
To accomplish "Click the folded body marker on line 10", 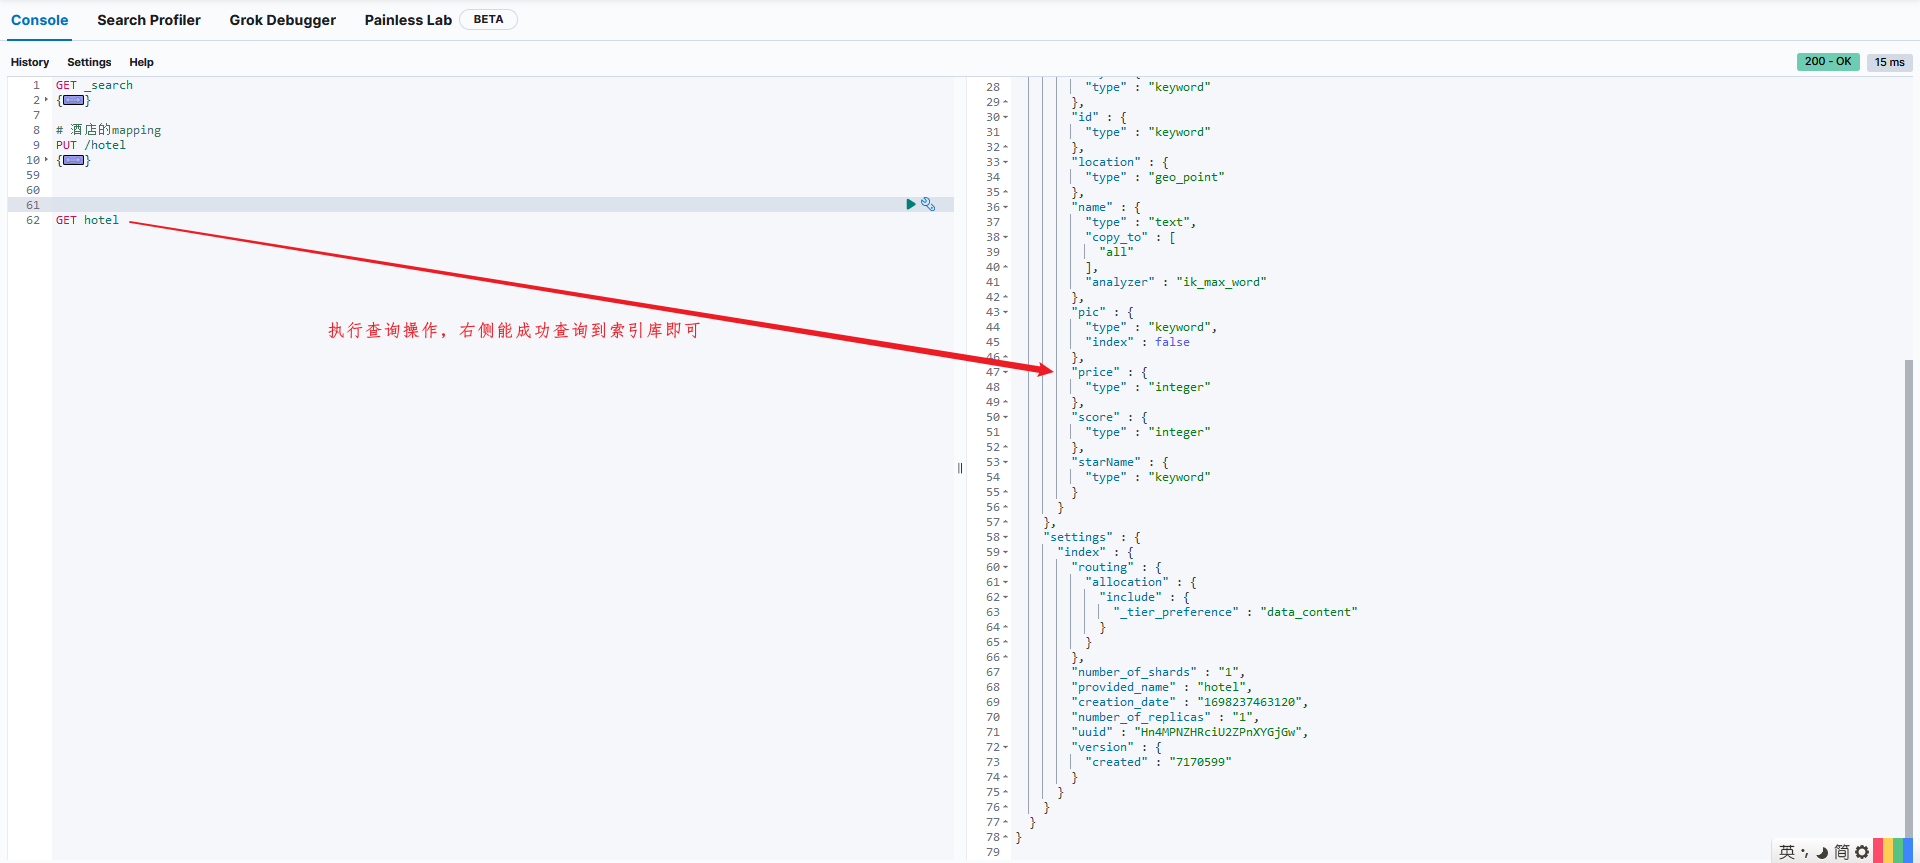I will 74,160.
